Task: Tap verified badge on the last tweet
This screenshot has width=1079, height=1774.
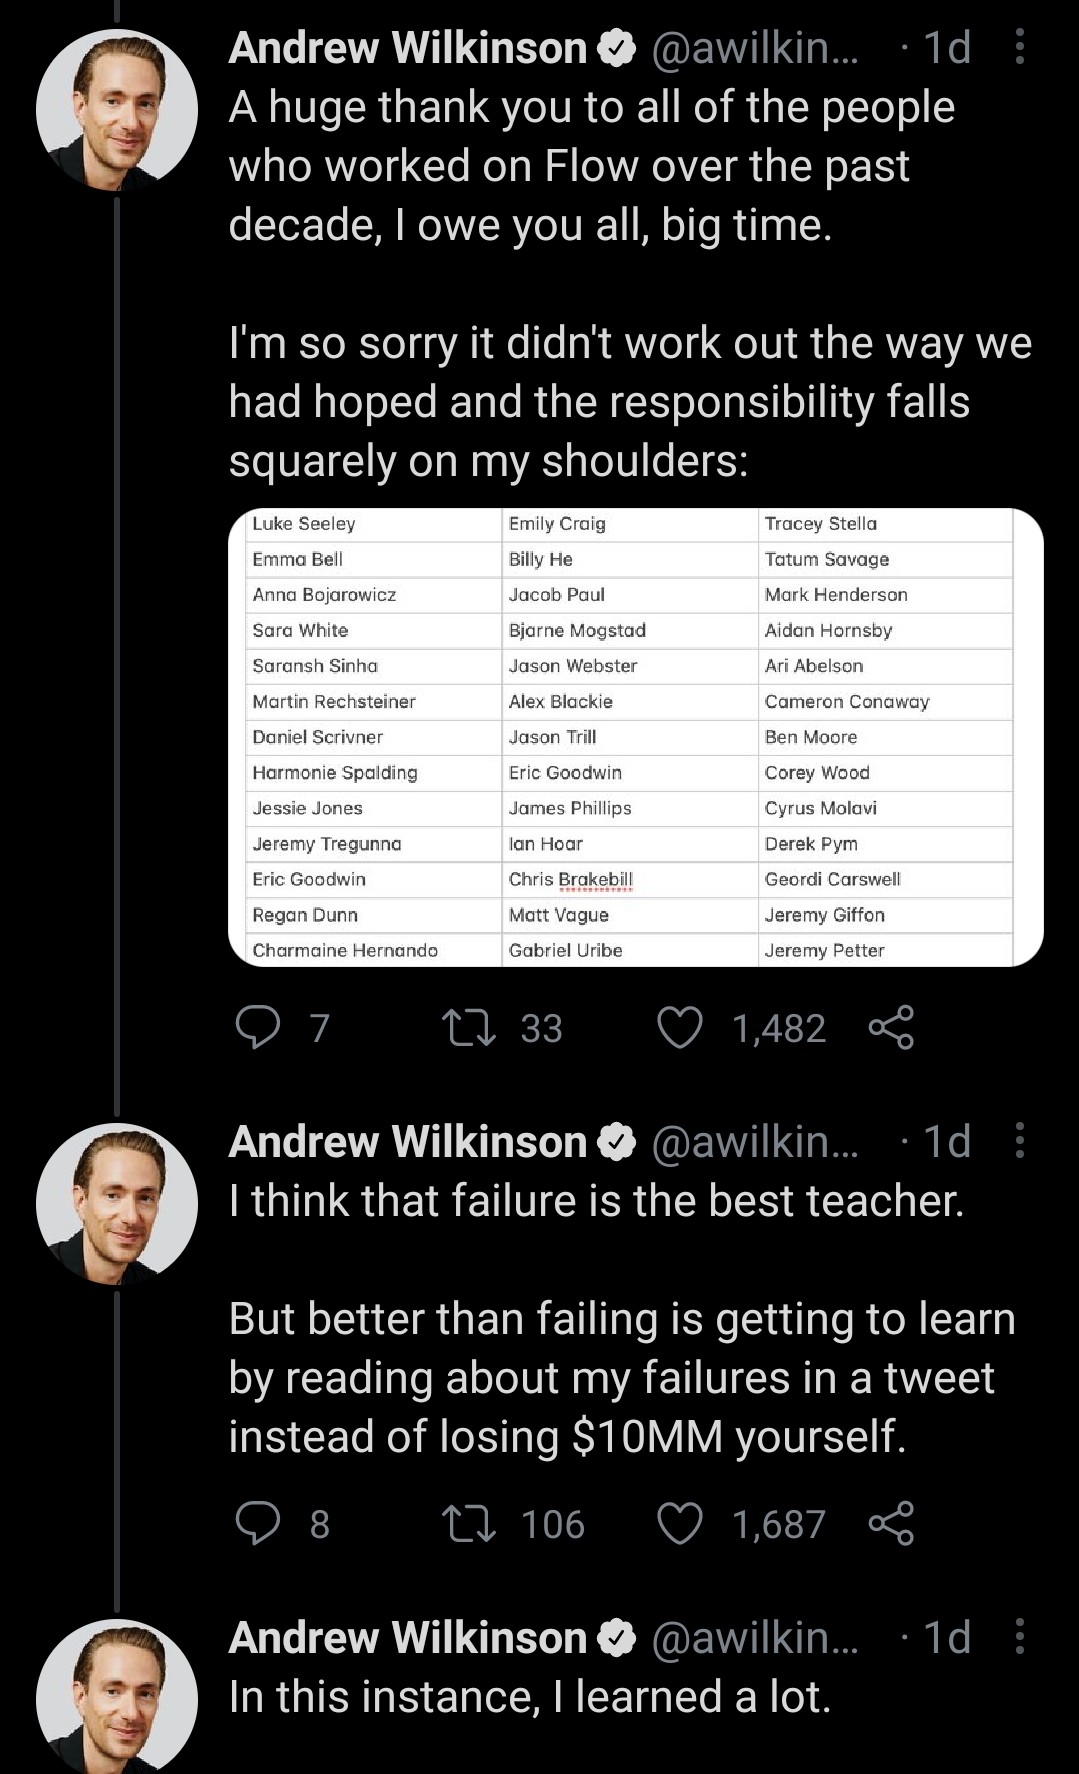Action: pyautogui.click(x=617, y=1637)
